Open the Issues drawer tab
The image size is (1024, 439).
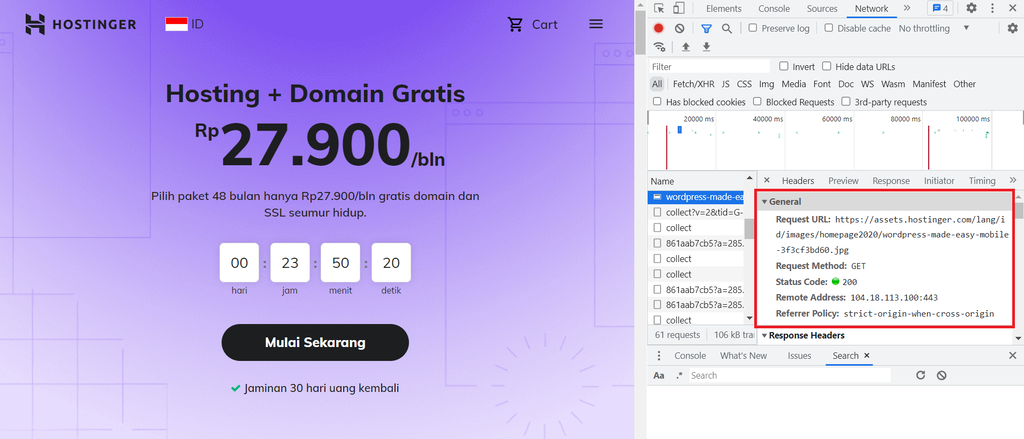click(799, 355)
